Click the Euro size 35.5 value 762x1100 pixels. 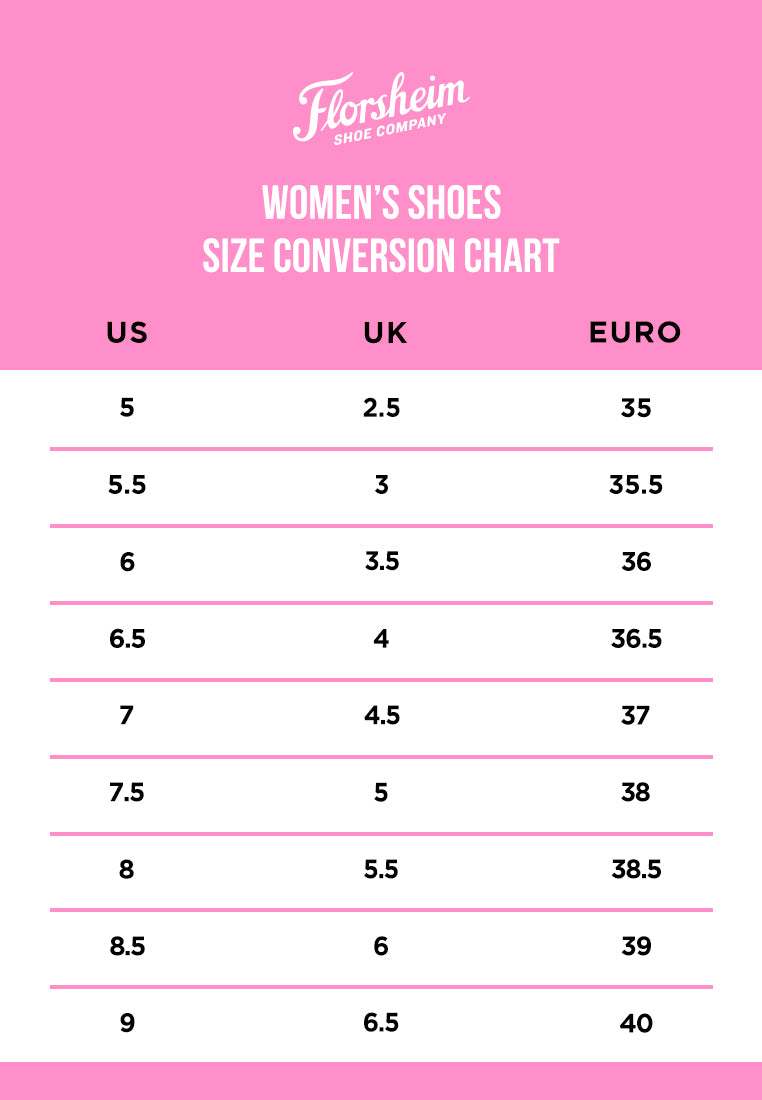point(636,485)
